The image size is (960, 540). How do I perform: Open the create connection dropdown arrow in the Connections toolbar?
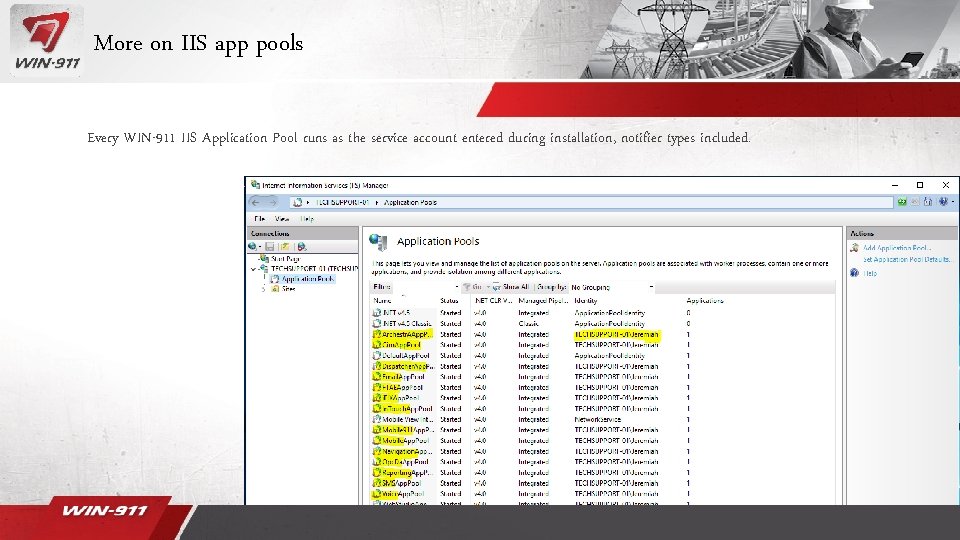coord(260,247)
